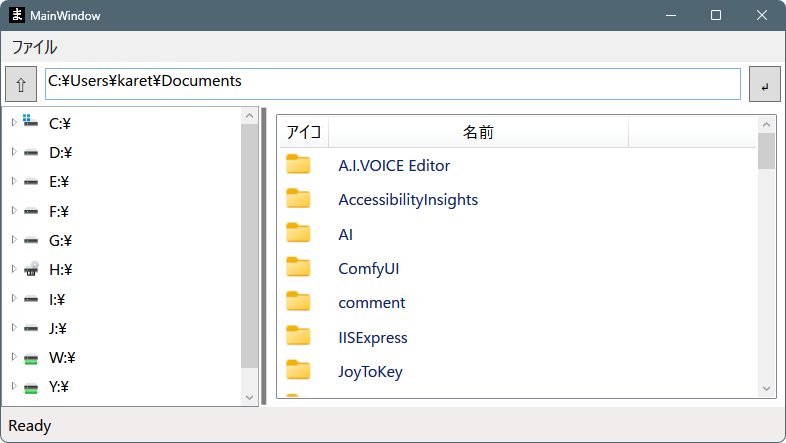
Task: Select the E:¥ label in the tree
Action: click(59, 181)
